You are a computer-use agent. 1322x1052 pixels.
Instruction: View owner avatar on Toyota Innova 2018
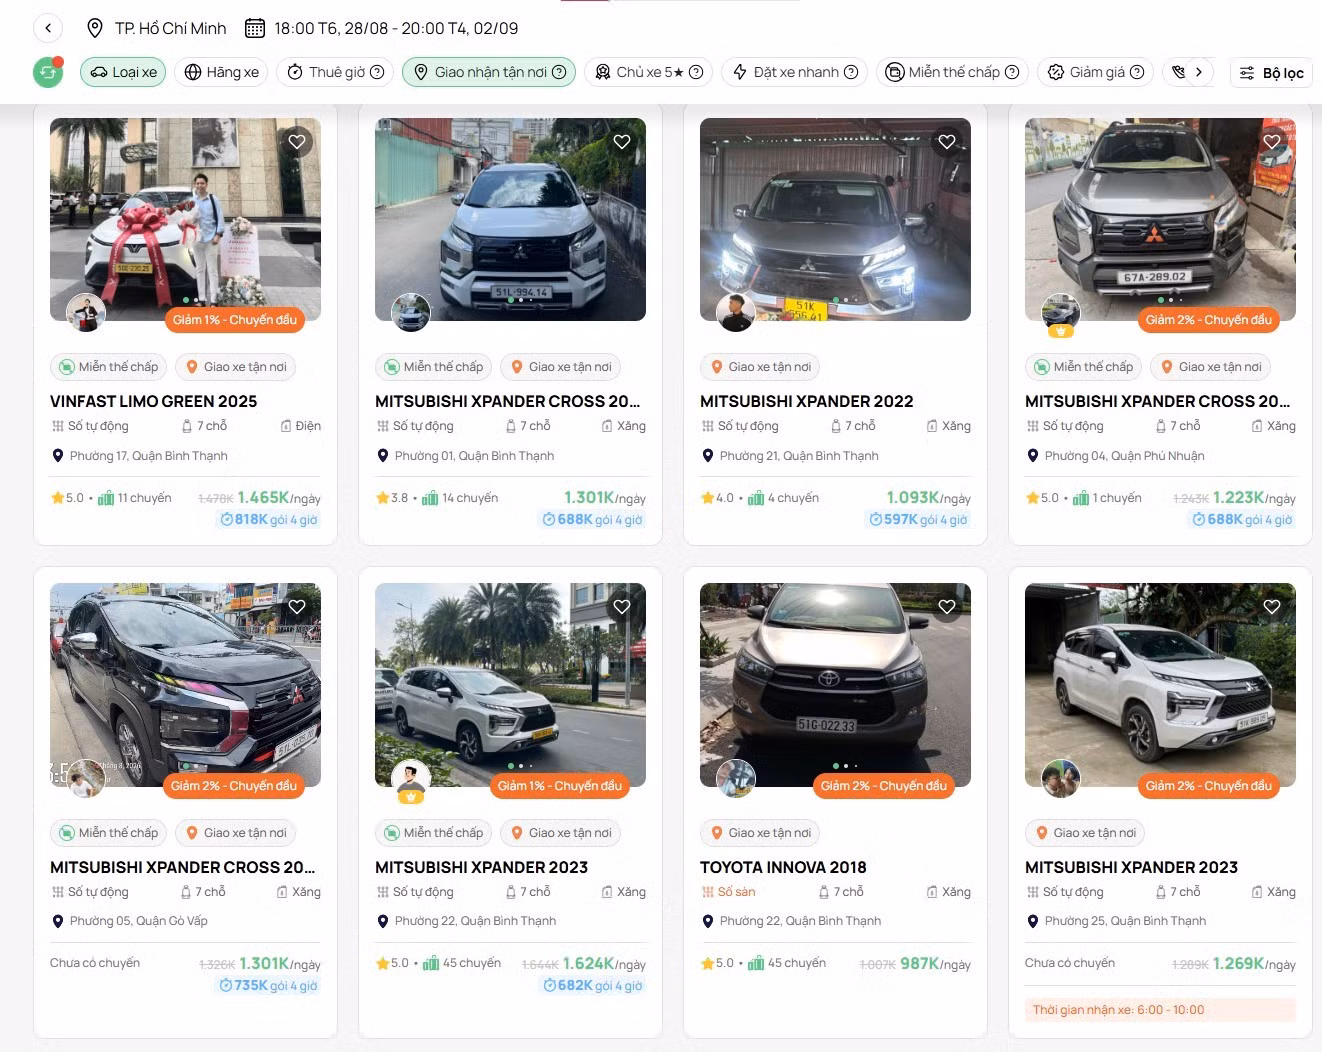coord(736,779)
